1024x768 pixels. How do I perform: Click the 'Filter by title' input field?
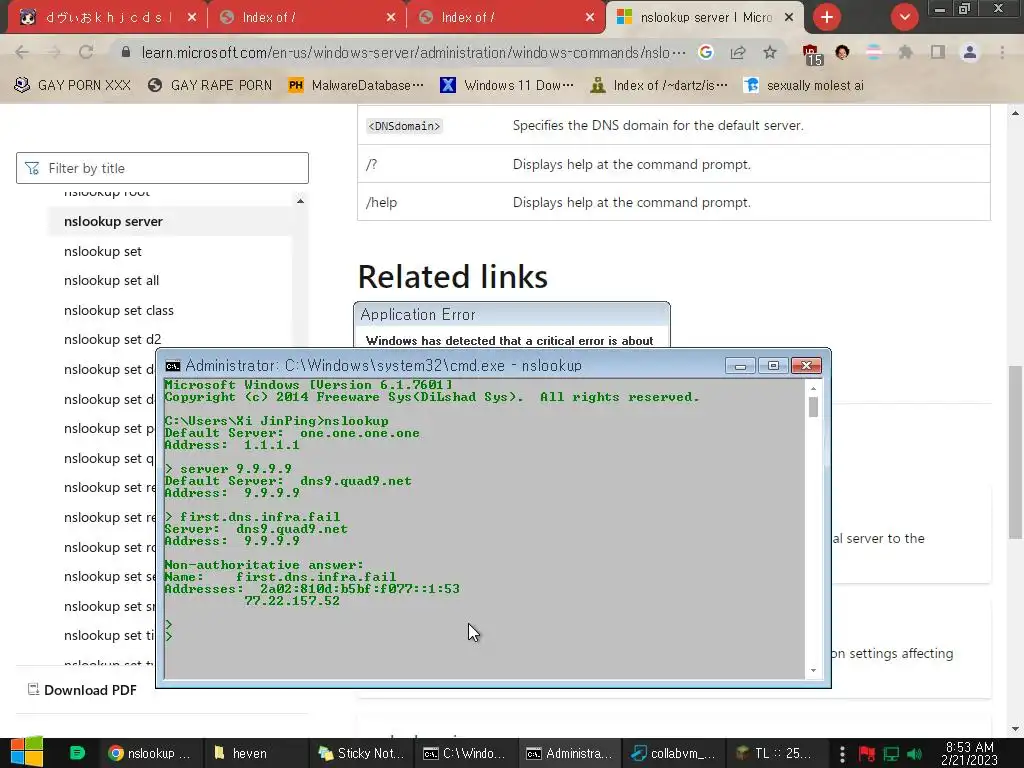[x=162, y=168]
